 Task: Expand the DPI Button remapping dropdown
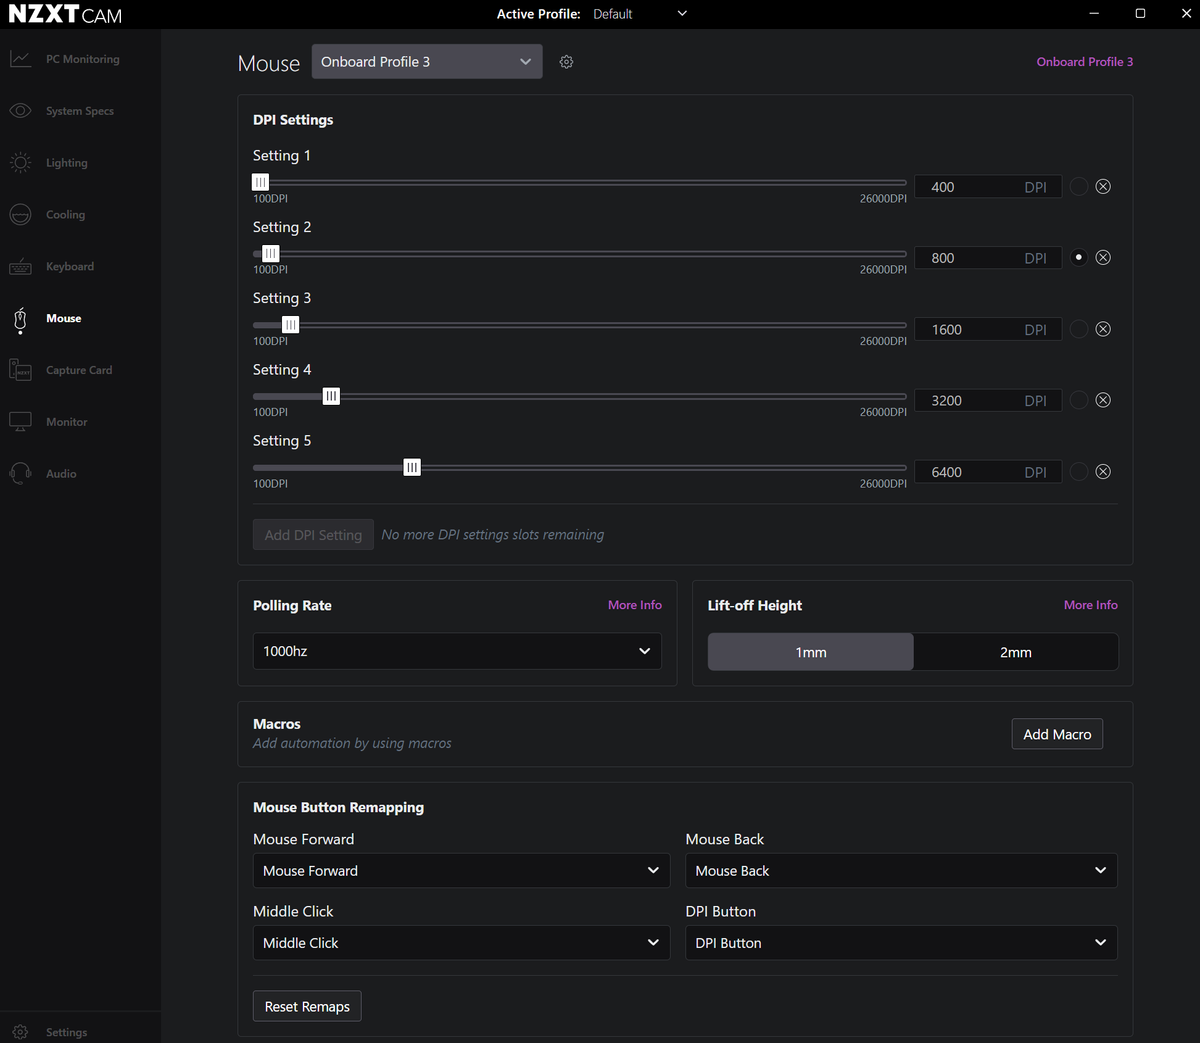tap(900, 943)
